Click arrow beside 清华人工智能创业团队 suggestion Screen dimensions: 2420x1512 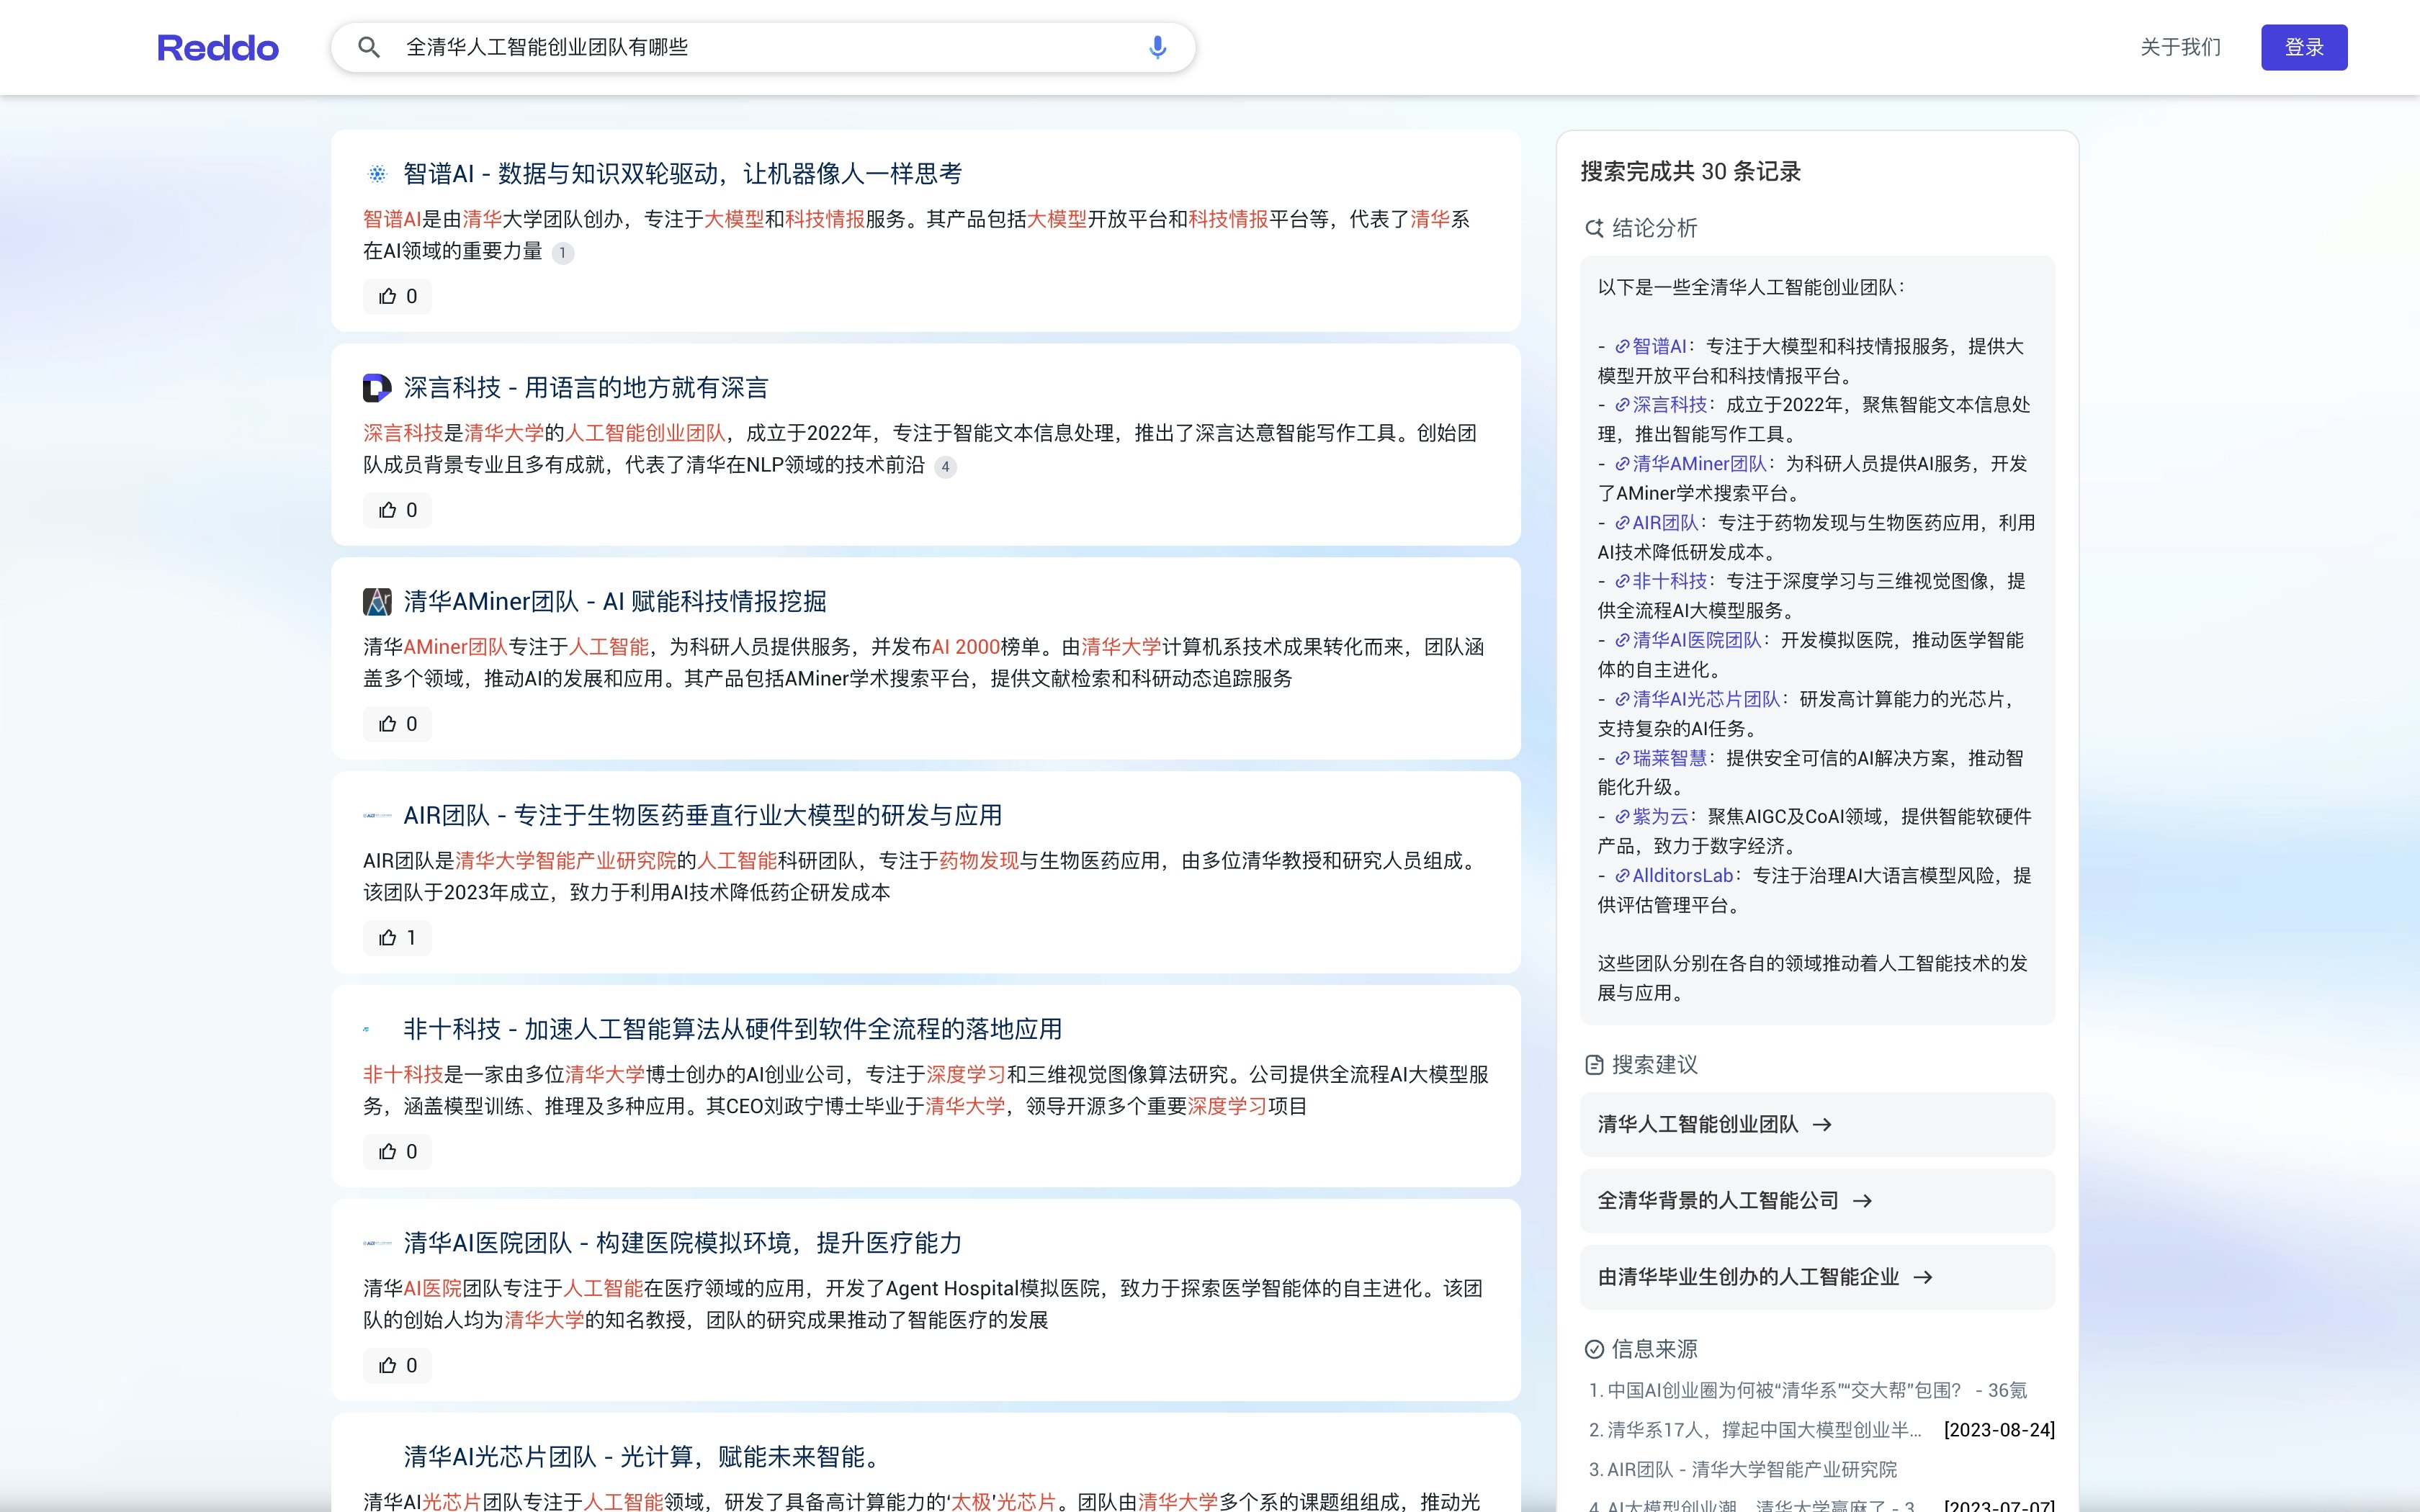point(1822,1125)
